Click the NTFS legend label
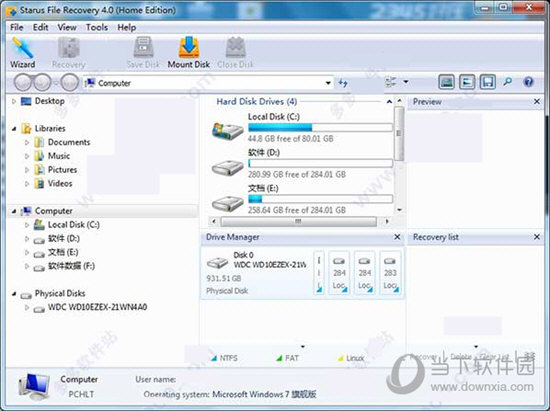 [x=228, y=358]
